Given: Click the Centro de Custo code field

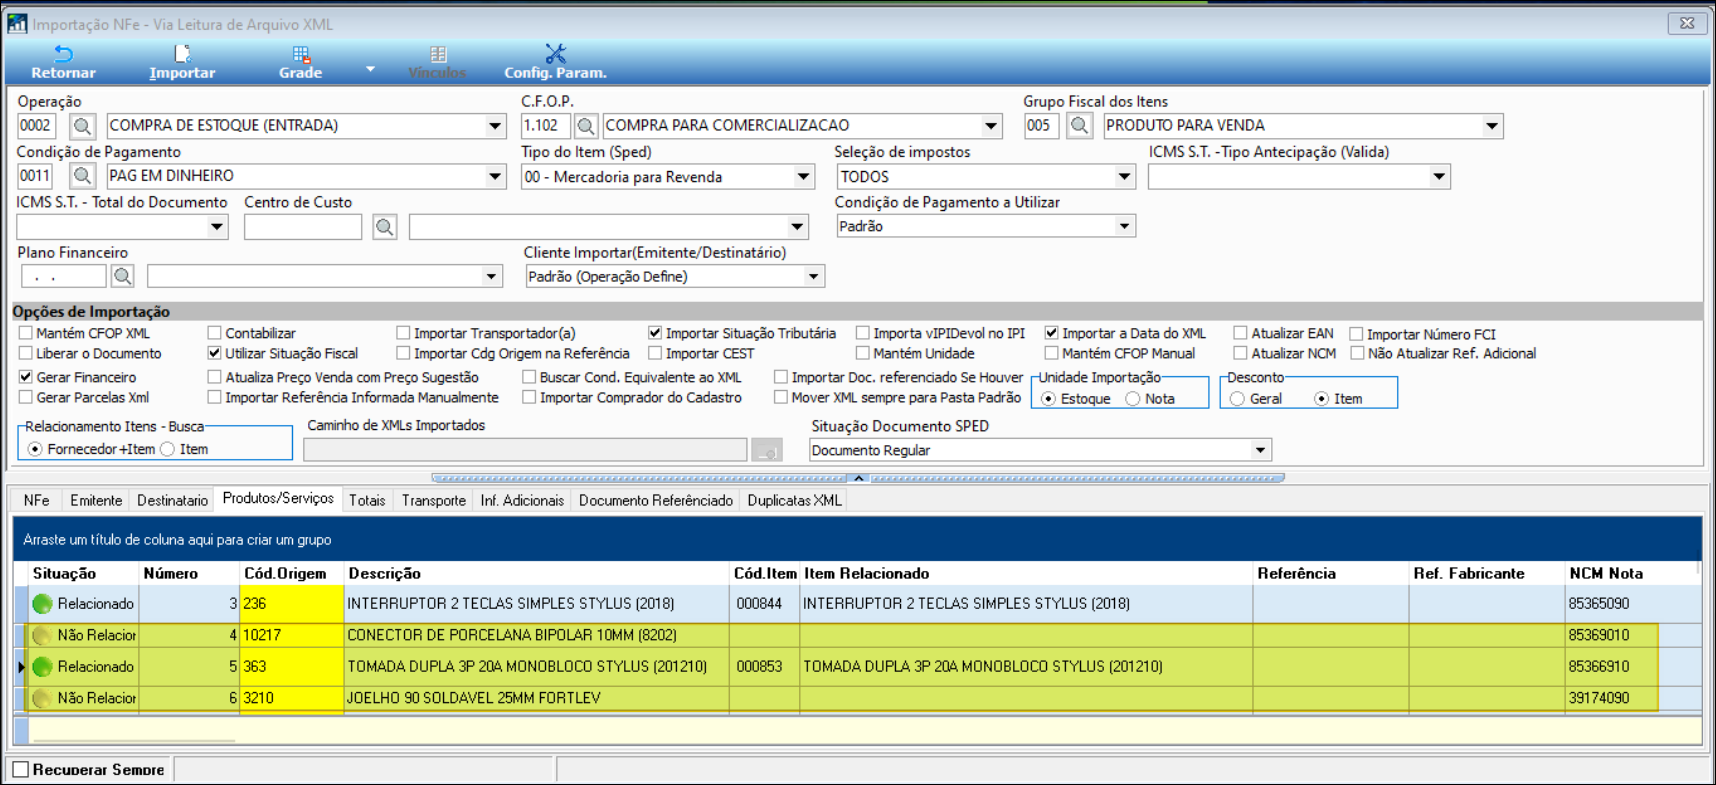Looking at the screenshot, I should click(x=302, y=227).
